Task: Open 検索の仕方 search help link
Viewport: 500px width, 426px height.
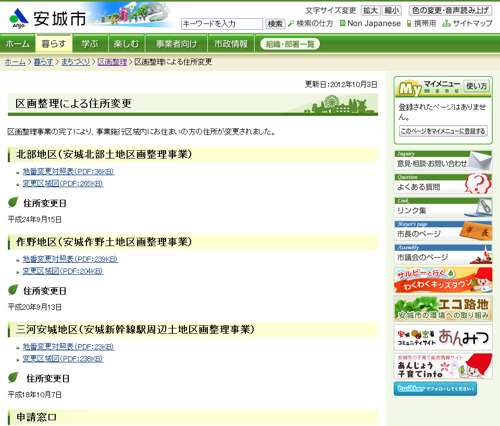Action: click(311, 23)
